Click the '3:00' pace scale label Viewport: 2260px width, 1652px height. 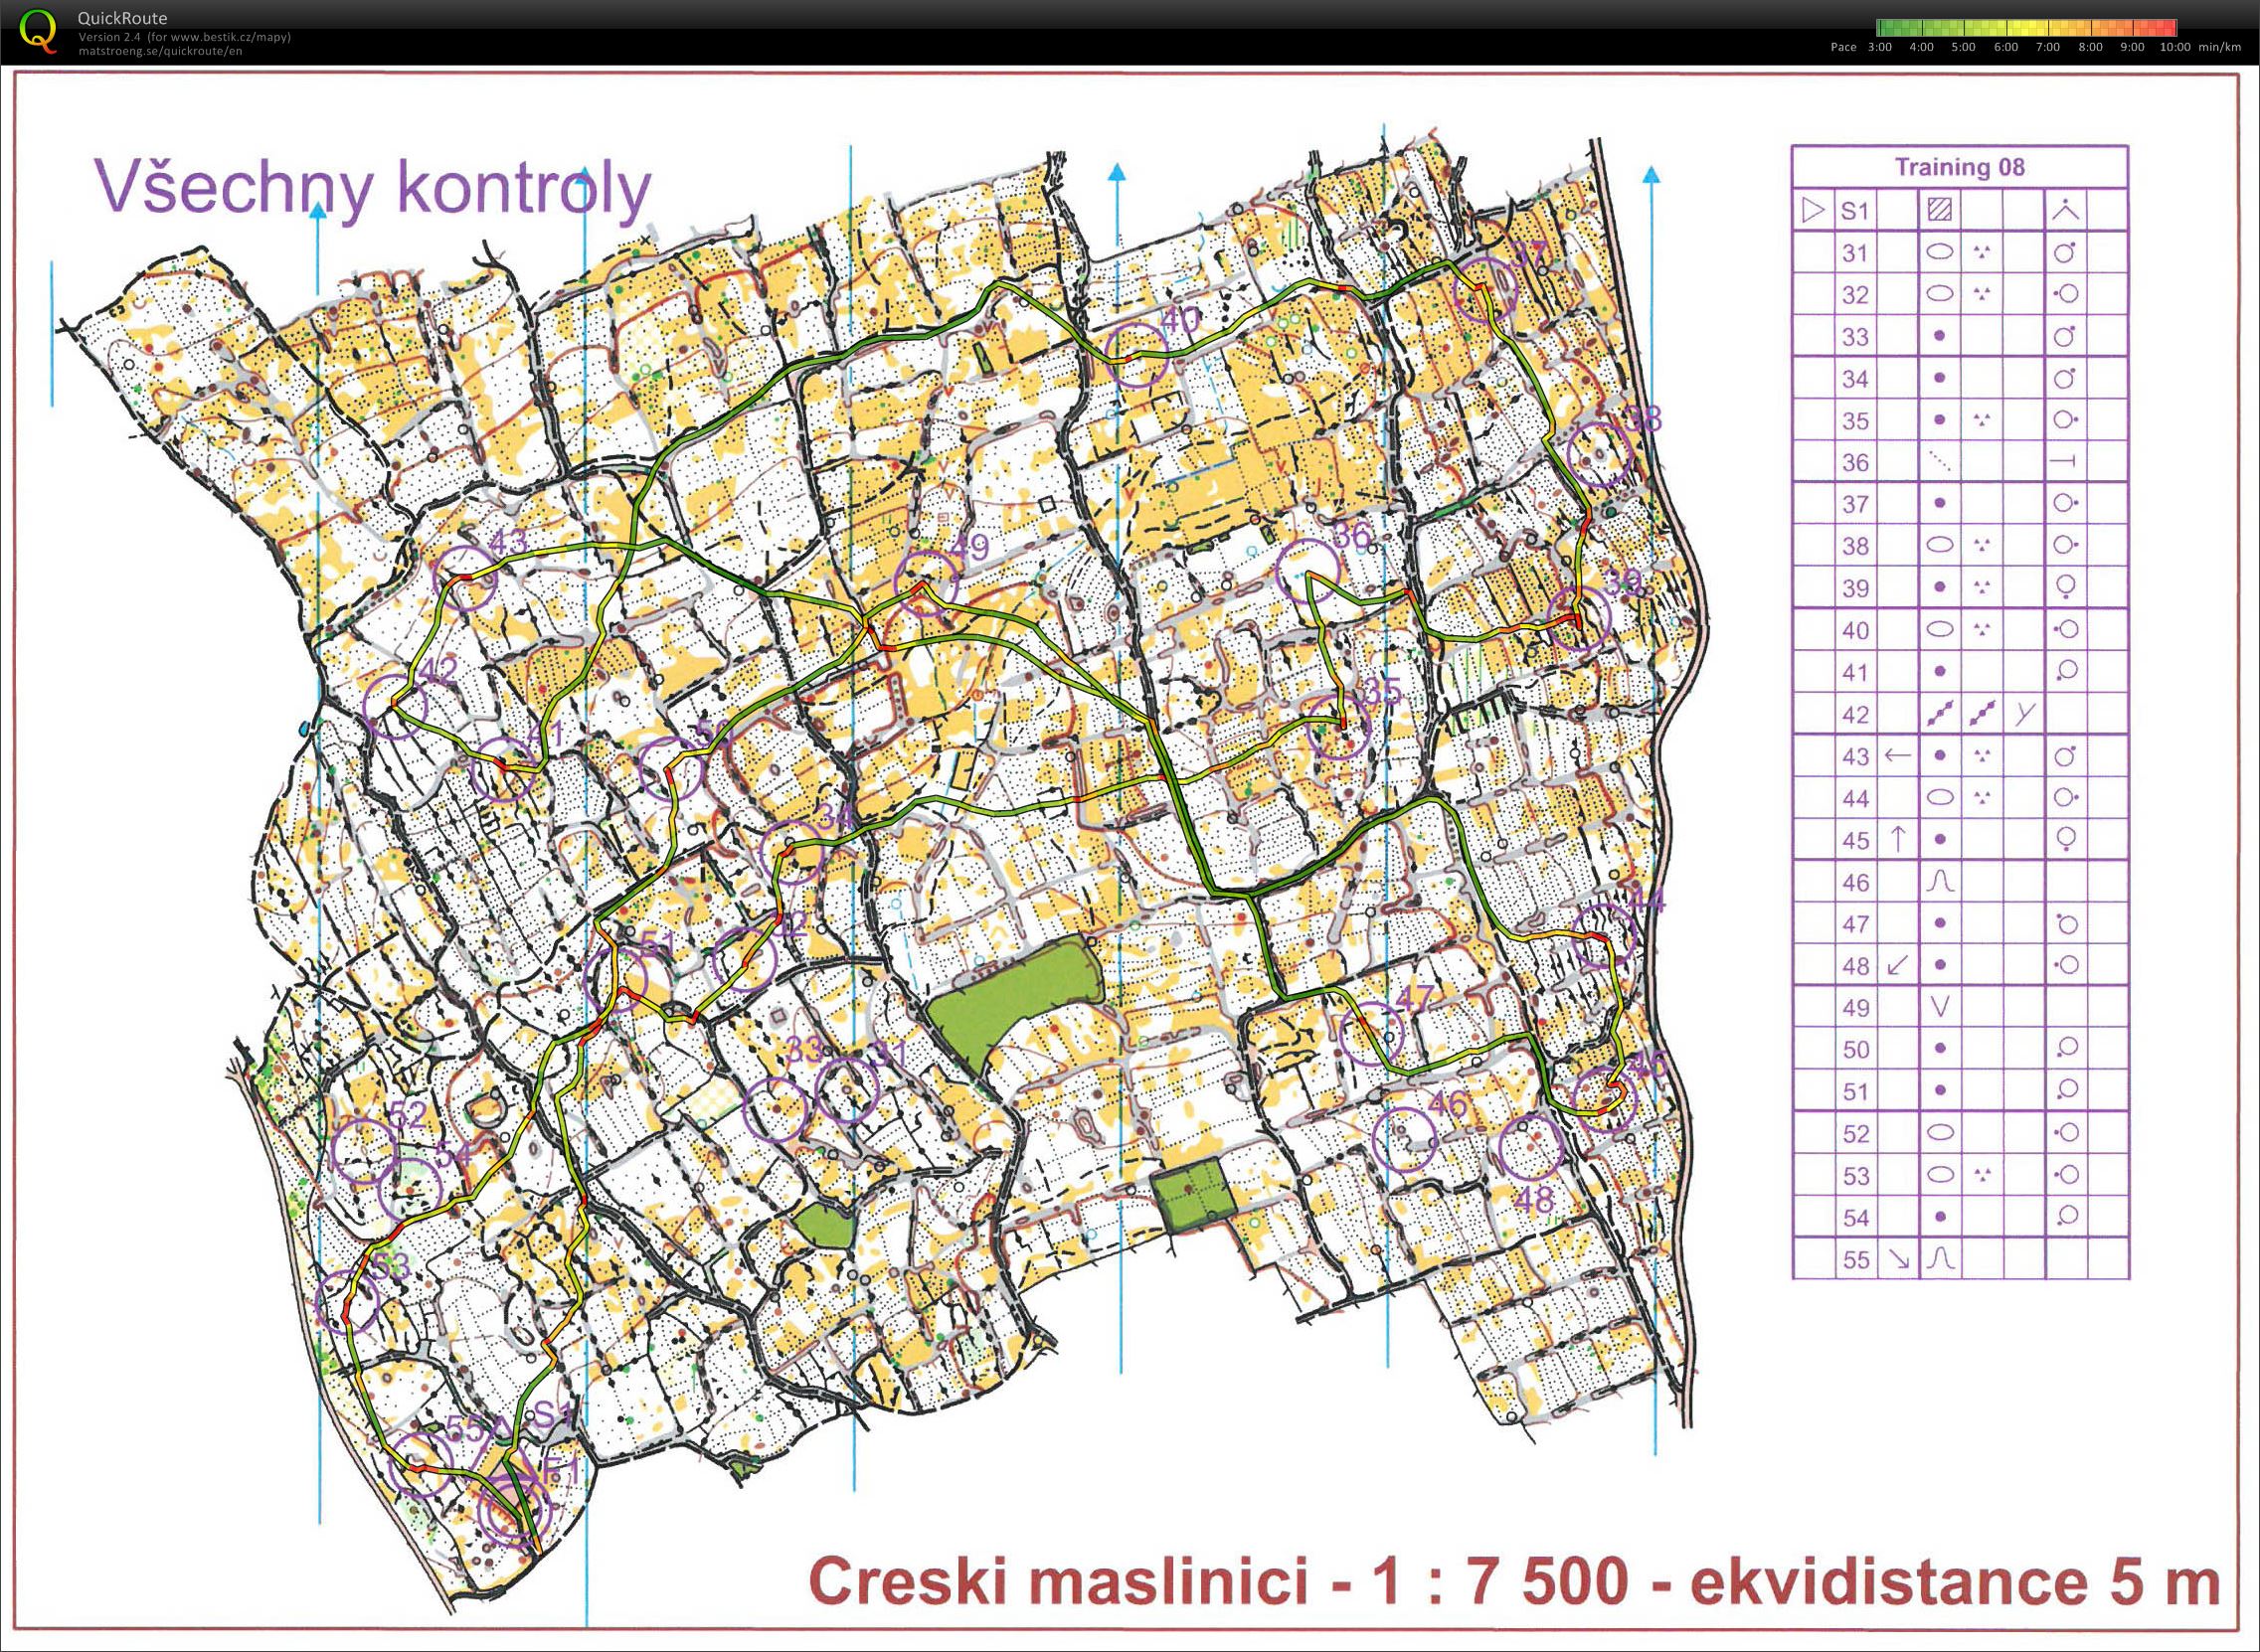(x=1880, y=47)
